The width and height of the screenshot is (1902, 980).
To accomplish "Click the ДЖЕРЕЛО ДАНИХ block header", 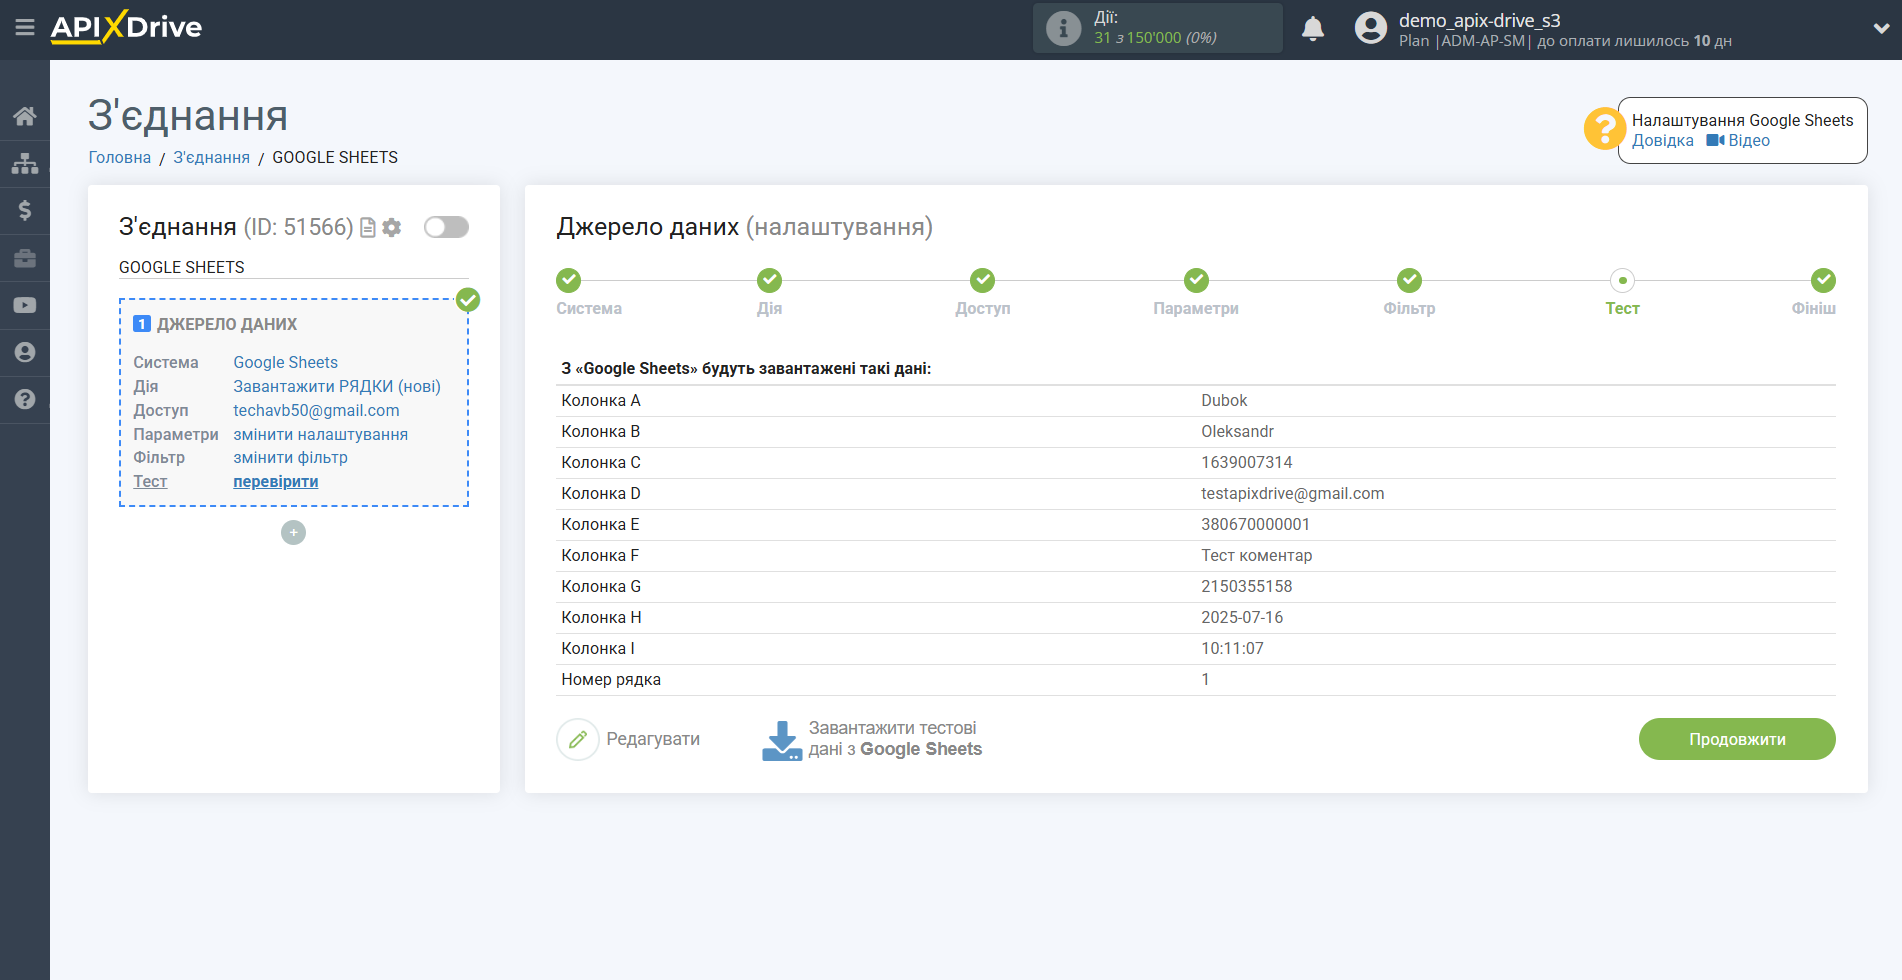I will pyautogui.click(x=227, y=324).
